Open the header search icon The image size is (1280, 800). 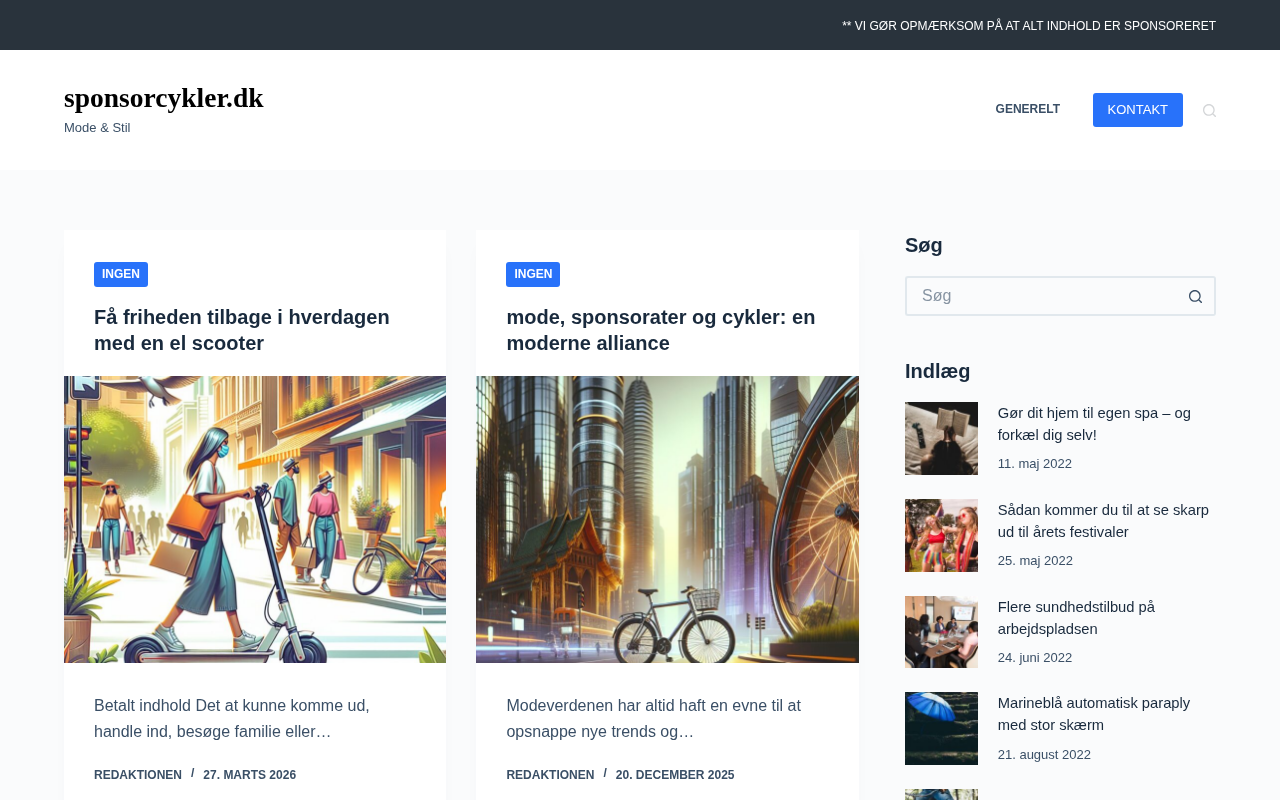pos(1209,110)
